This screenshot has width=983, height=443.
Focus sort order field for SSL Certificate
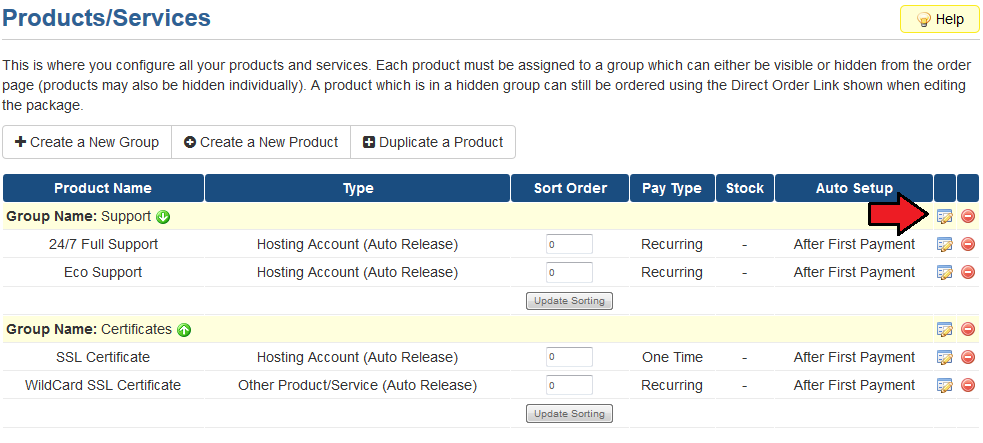point(569,357)
